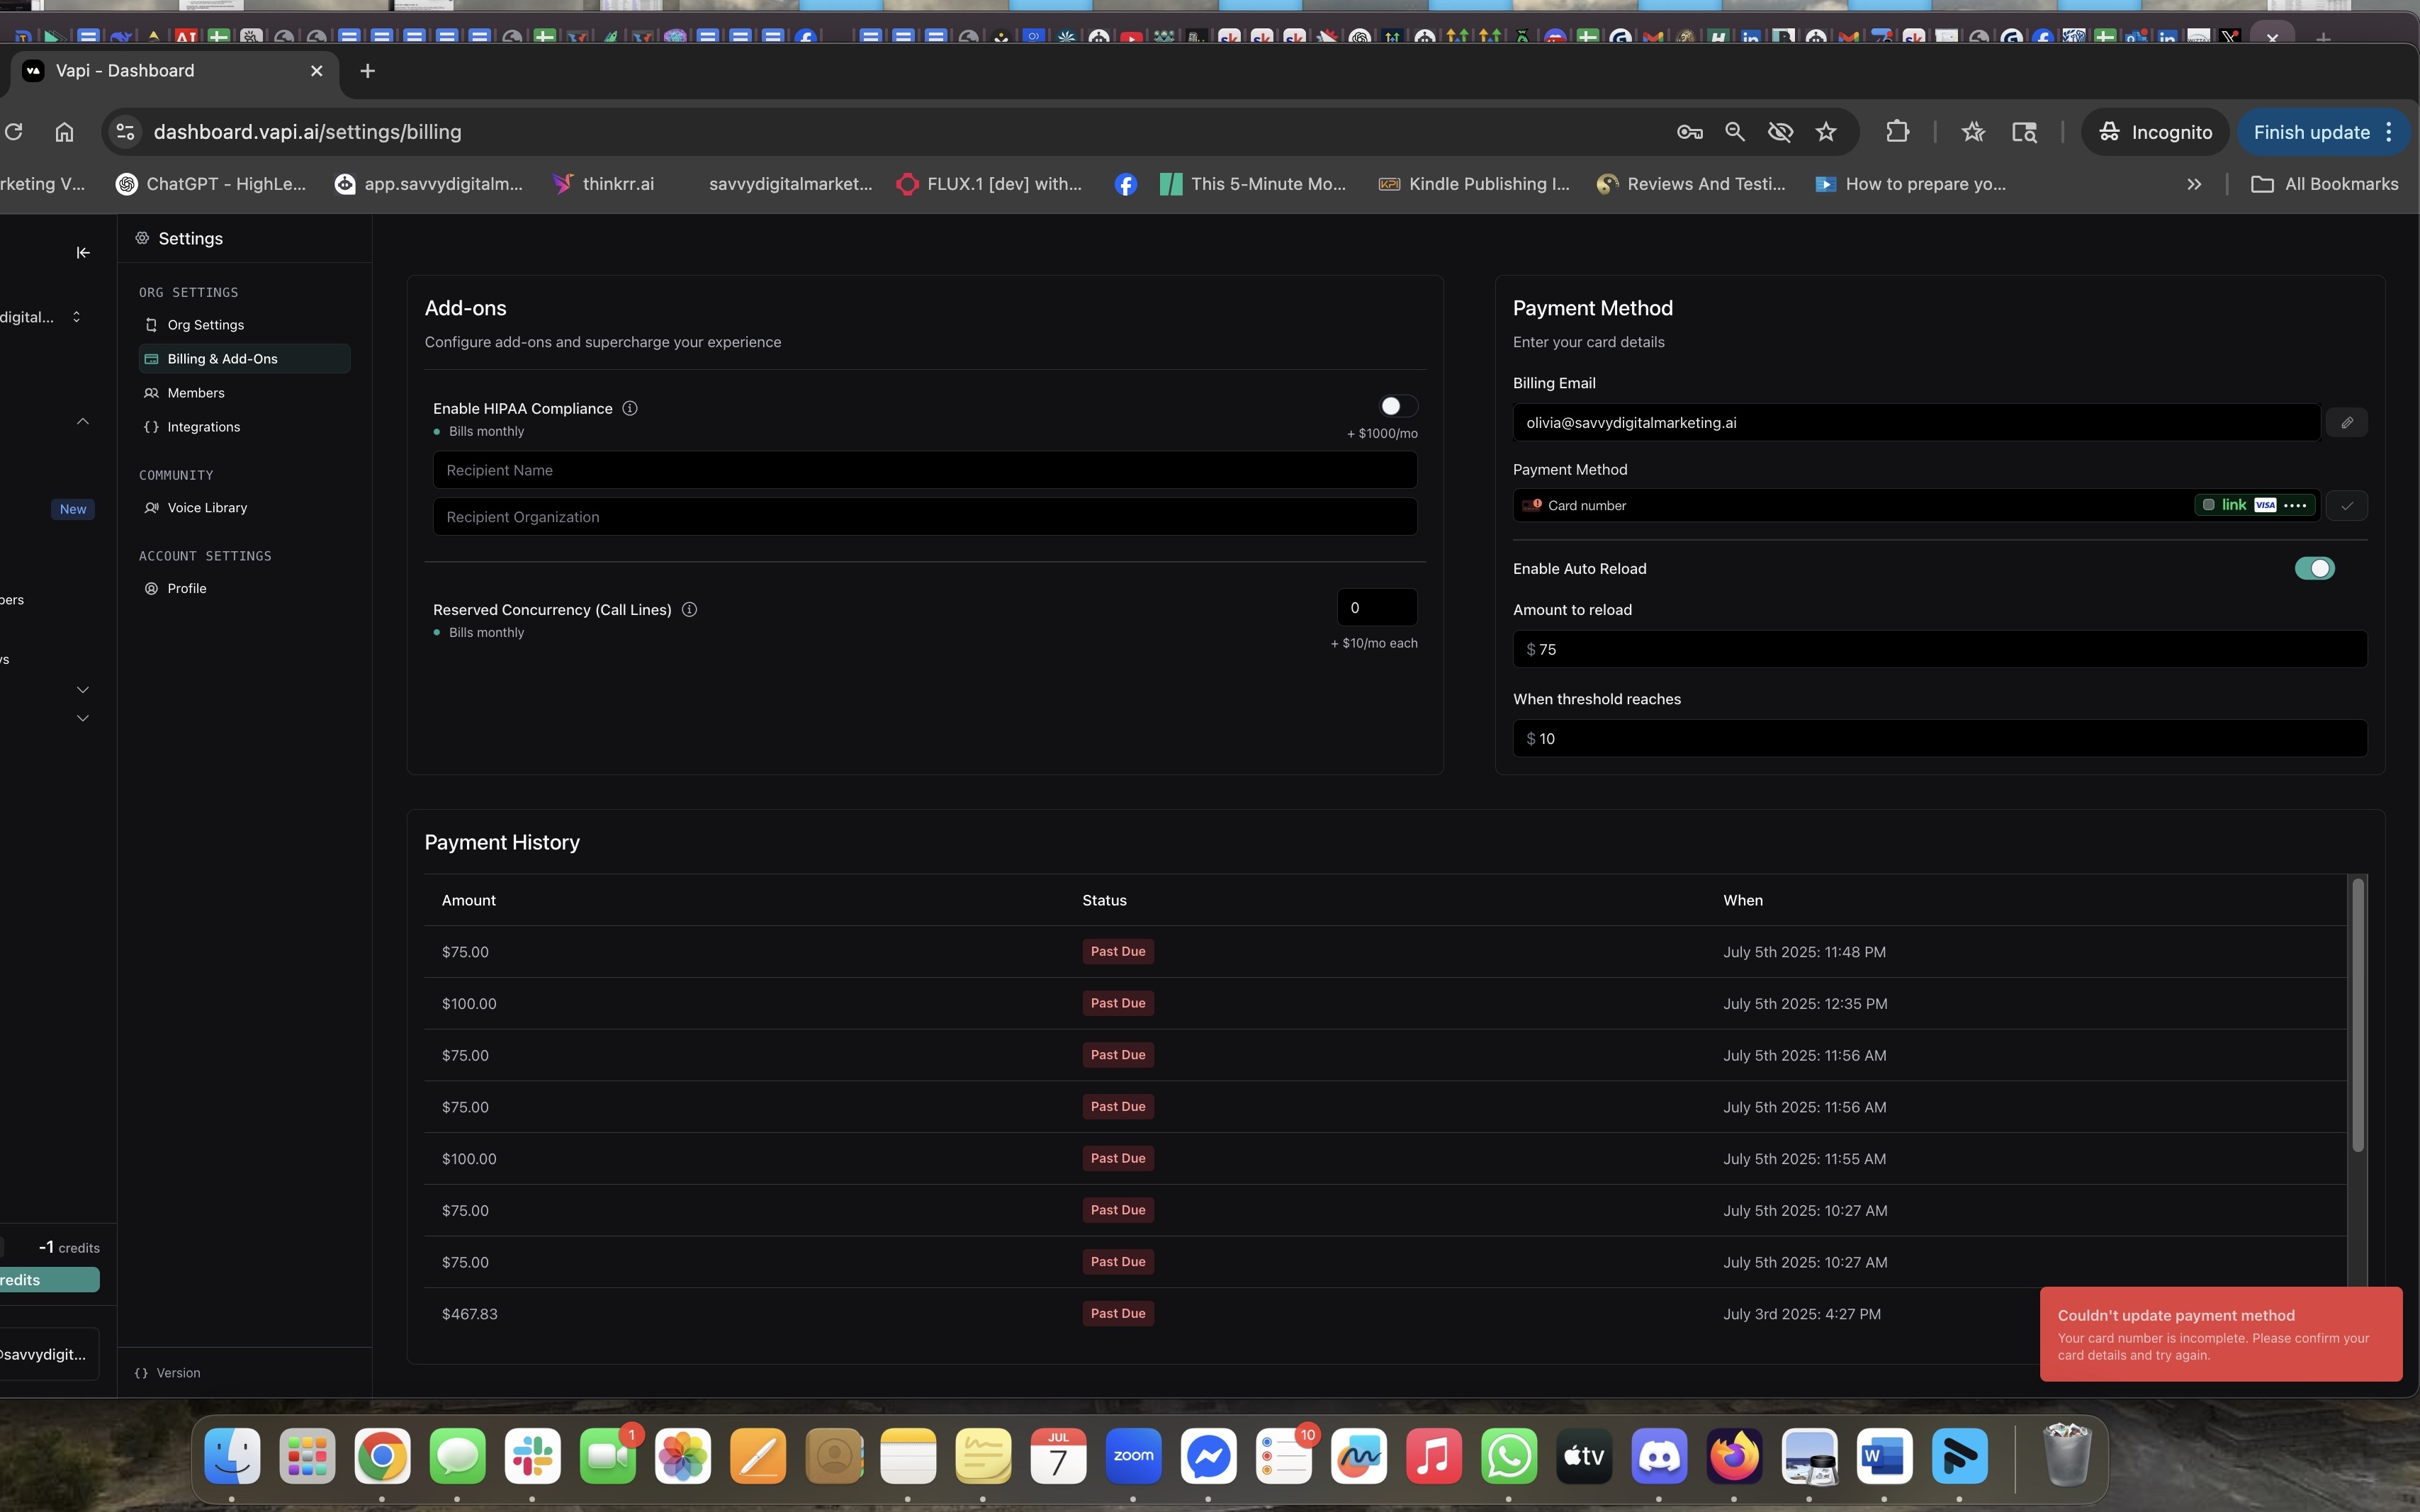
Task: Click the HIPAA Compliance info icon
Action: tap(630, 408)
